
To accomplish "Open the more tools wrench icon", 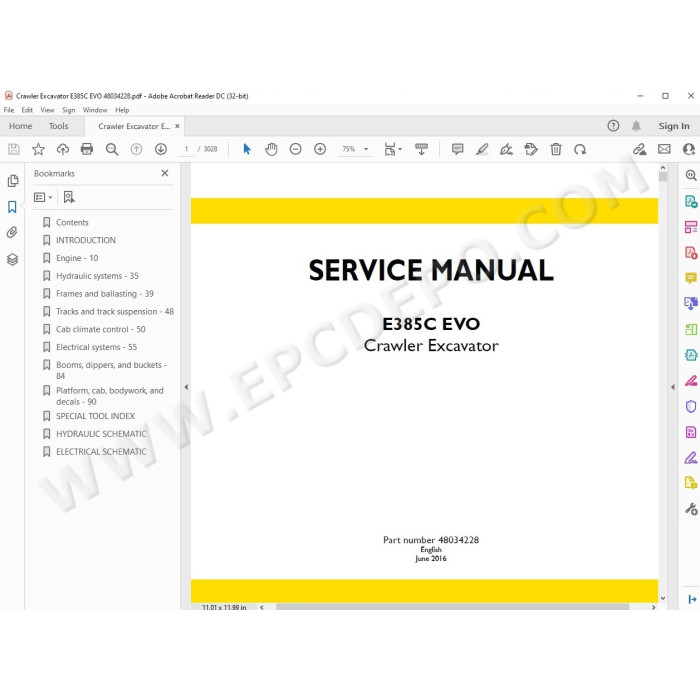I will 691,508.
